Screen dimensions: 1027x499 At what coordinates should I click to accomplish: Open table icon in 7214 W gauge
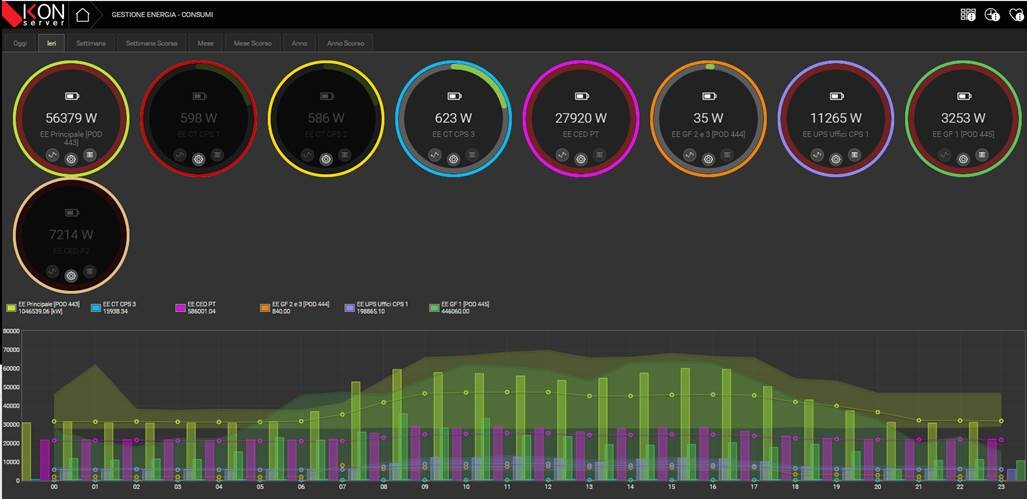click(90, 271)
